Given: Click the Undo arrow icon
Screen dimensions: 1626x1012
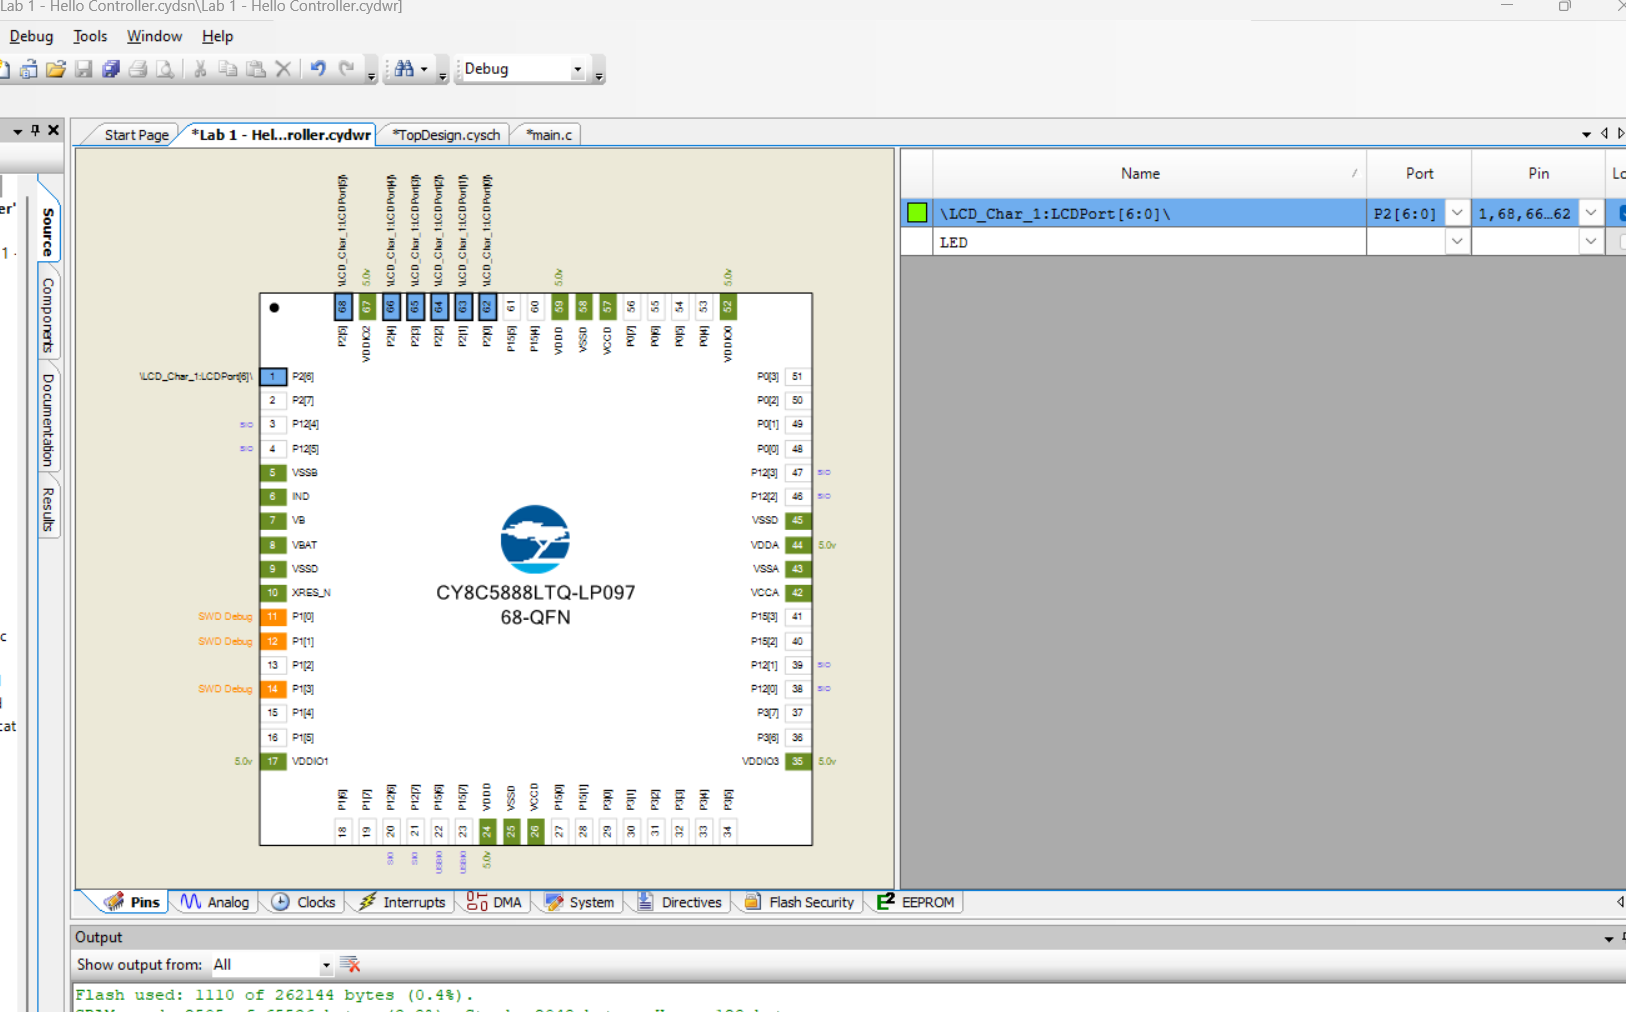Looking at the screenshot, I should tap(318, 69).
